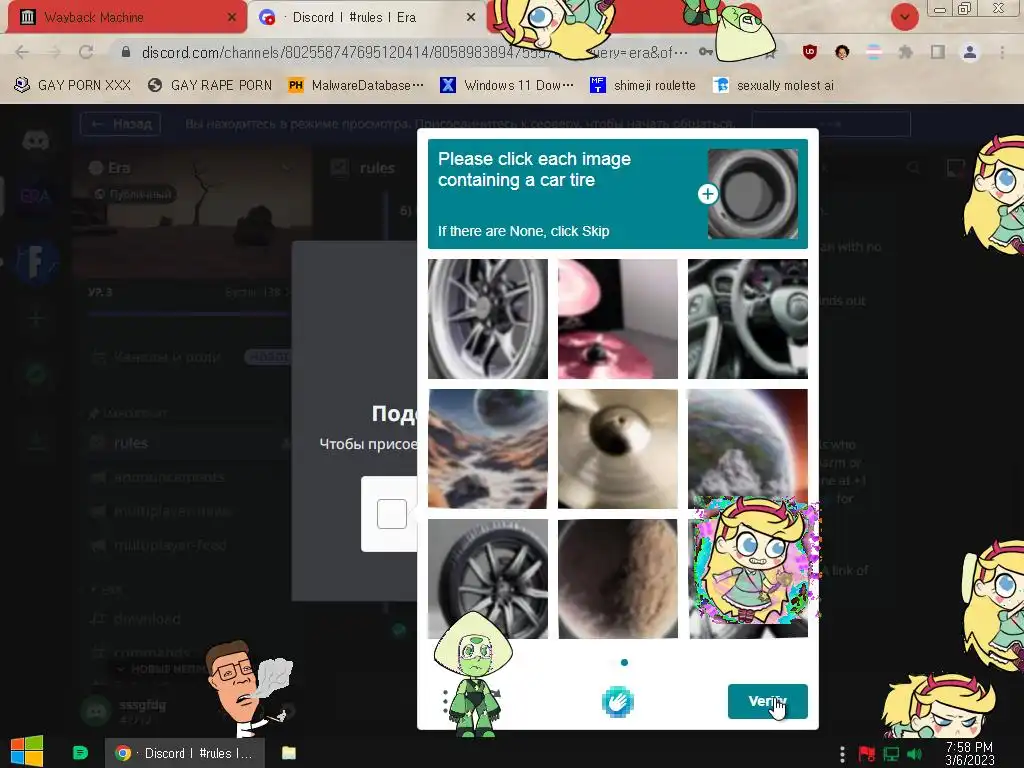Select the top-left alloy wheel captcha image
This screenshot has width=1024, height=768.
pyautogui.click(x=488, y=319)
